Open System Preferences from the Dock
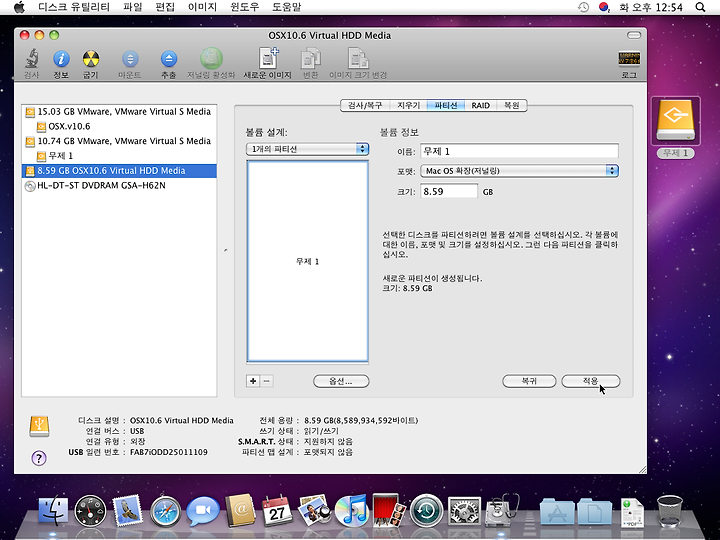Viewport: 720px width, 540px height. (464, 511)
